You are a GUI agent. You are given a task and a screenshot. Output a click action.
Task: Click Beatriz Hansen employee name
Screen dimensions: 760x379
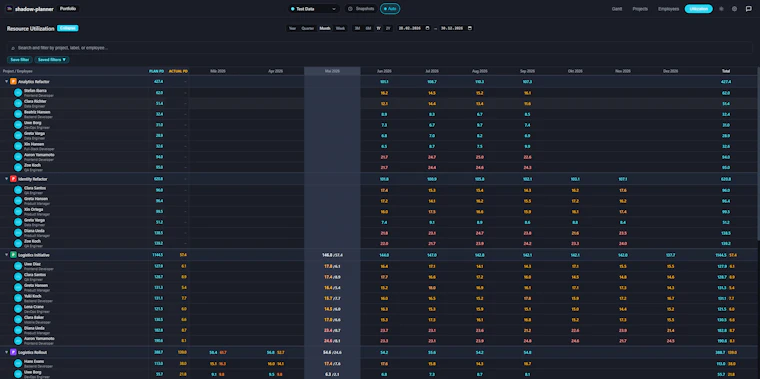[37, 112]
